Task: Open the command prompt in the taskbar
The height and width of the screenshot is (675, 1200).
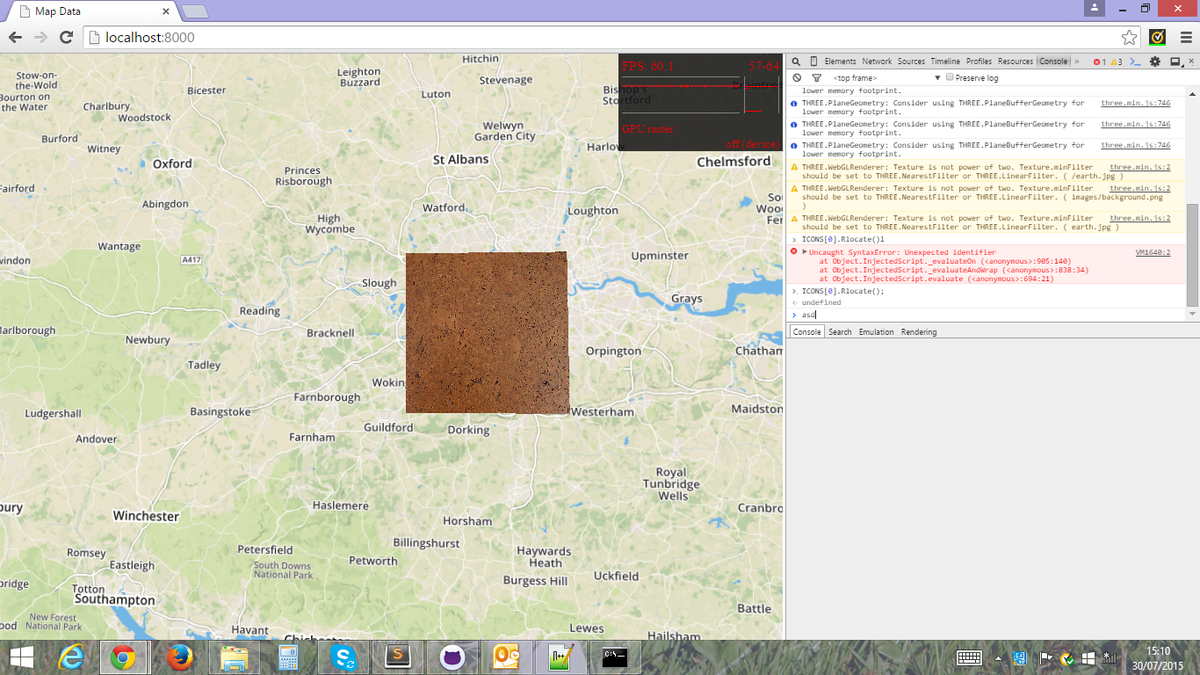Action: tap(615, 657)
